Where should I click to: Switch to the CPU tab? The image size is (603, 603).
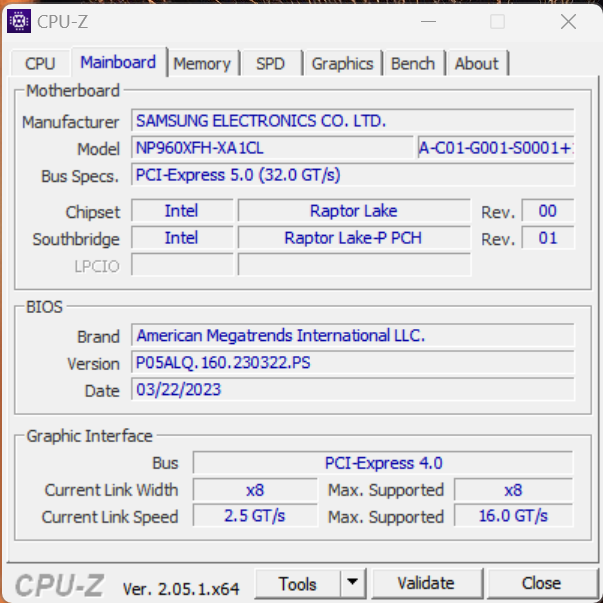click(40, 64)
